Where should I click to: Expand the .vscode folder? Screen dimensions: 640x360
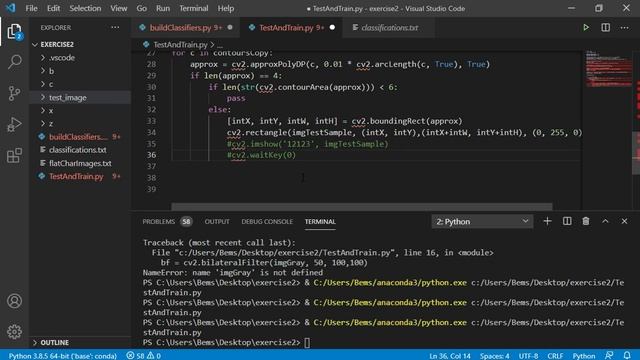pyautogui.click(x=80, y=58)
